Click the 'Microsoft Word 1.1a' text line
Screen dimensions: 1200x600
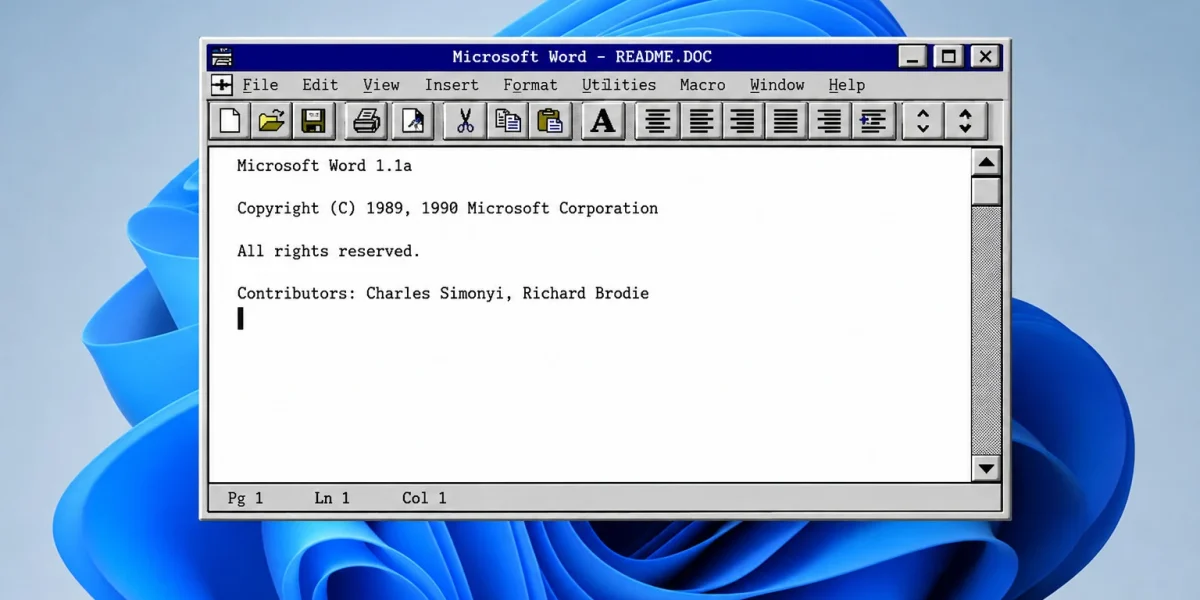[x=324, y=166]
